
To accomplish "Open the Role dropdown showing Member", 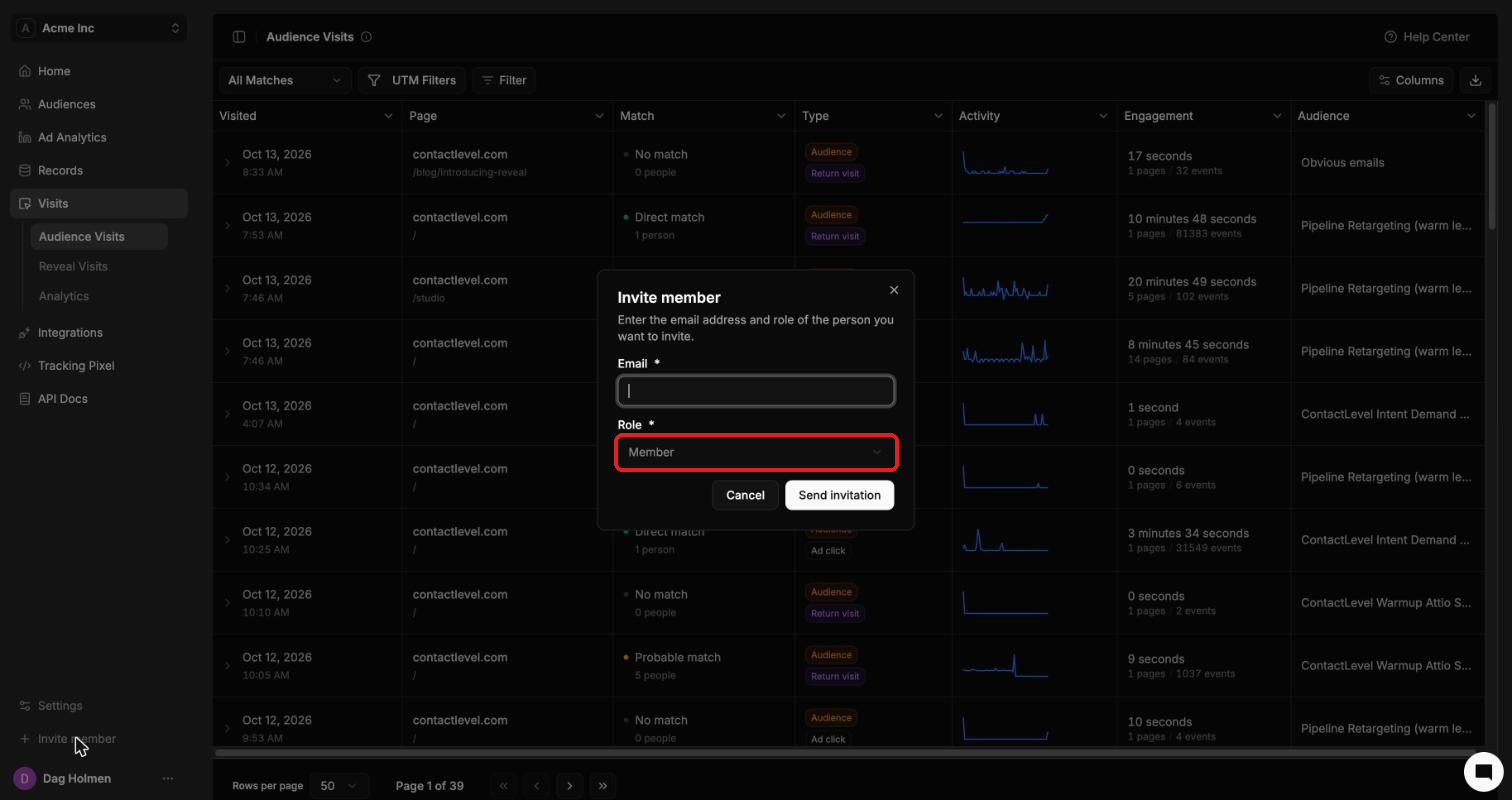I will click(x=756, y=452).
